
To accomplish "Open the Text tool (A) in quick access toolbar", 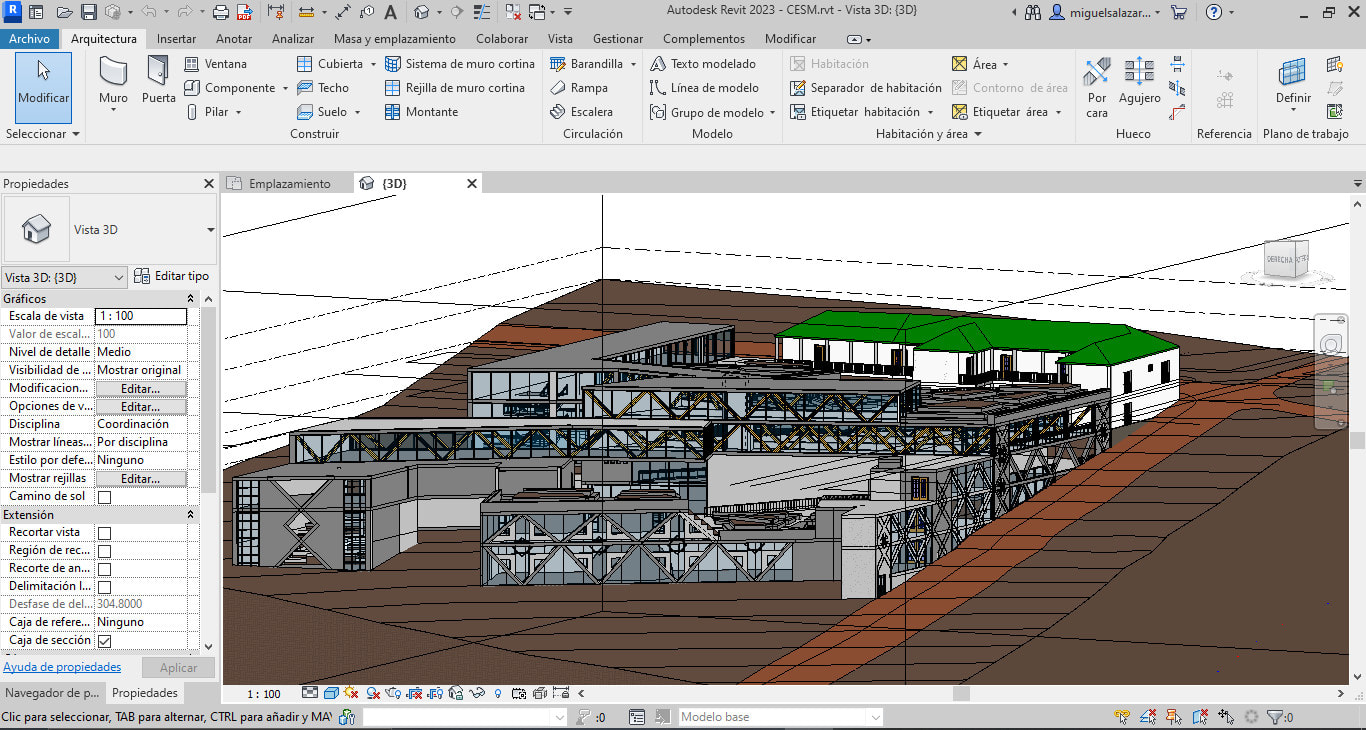I will (x=390, y=13).
